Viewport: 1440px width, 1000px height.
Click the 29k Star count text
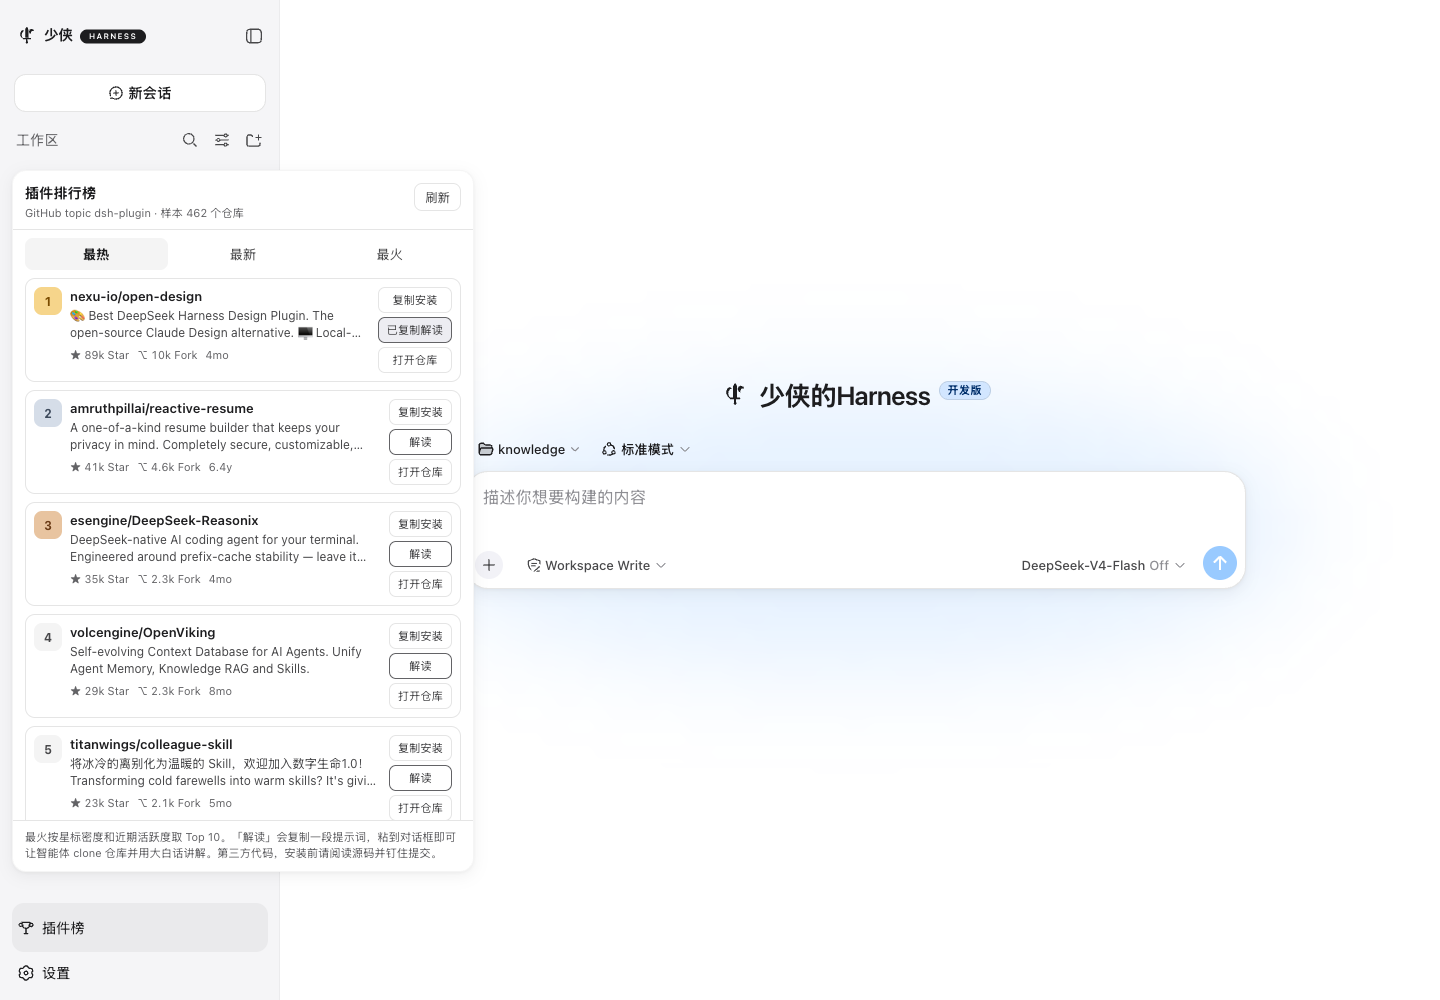point(100,691)
